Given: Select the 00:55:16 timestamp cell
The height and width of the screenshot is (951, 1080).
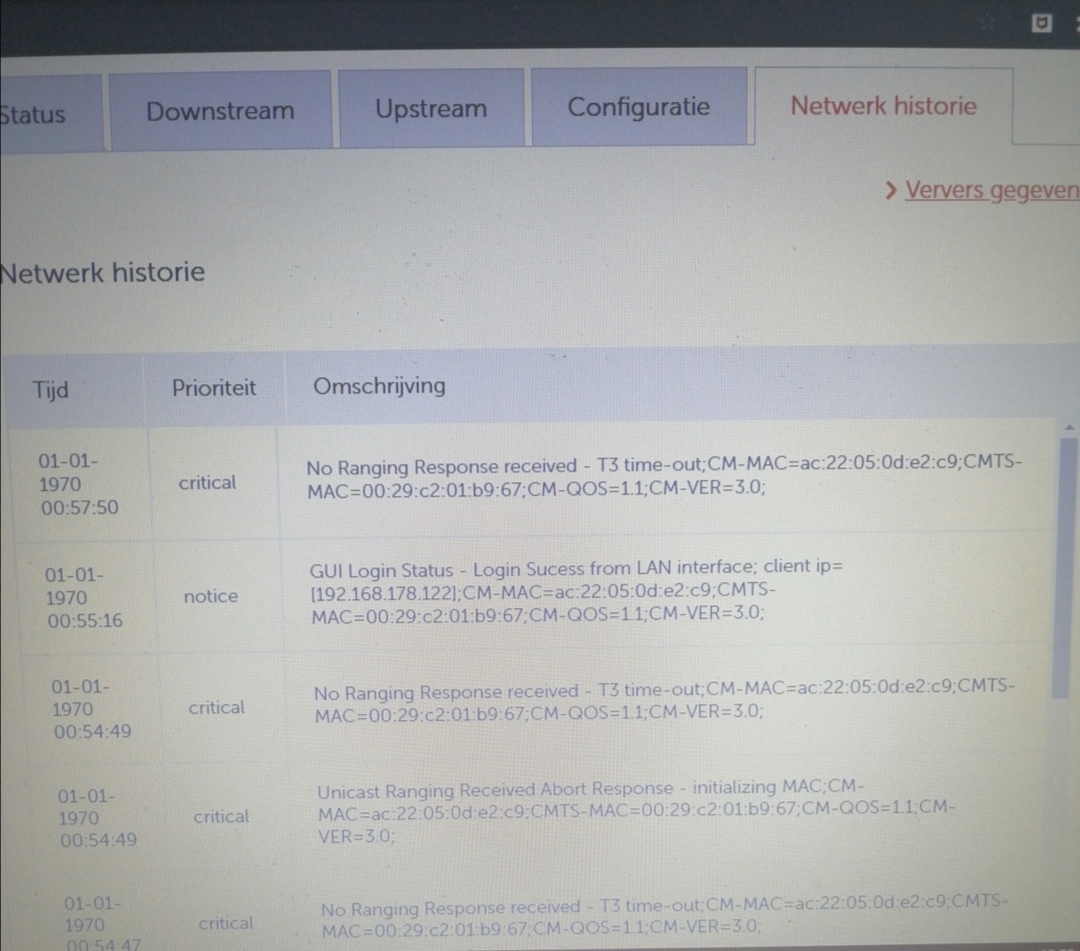Looking at the screenshot, I should [84, 598].
